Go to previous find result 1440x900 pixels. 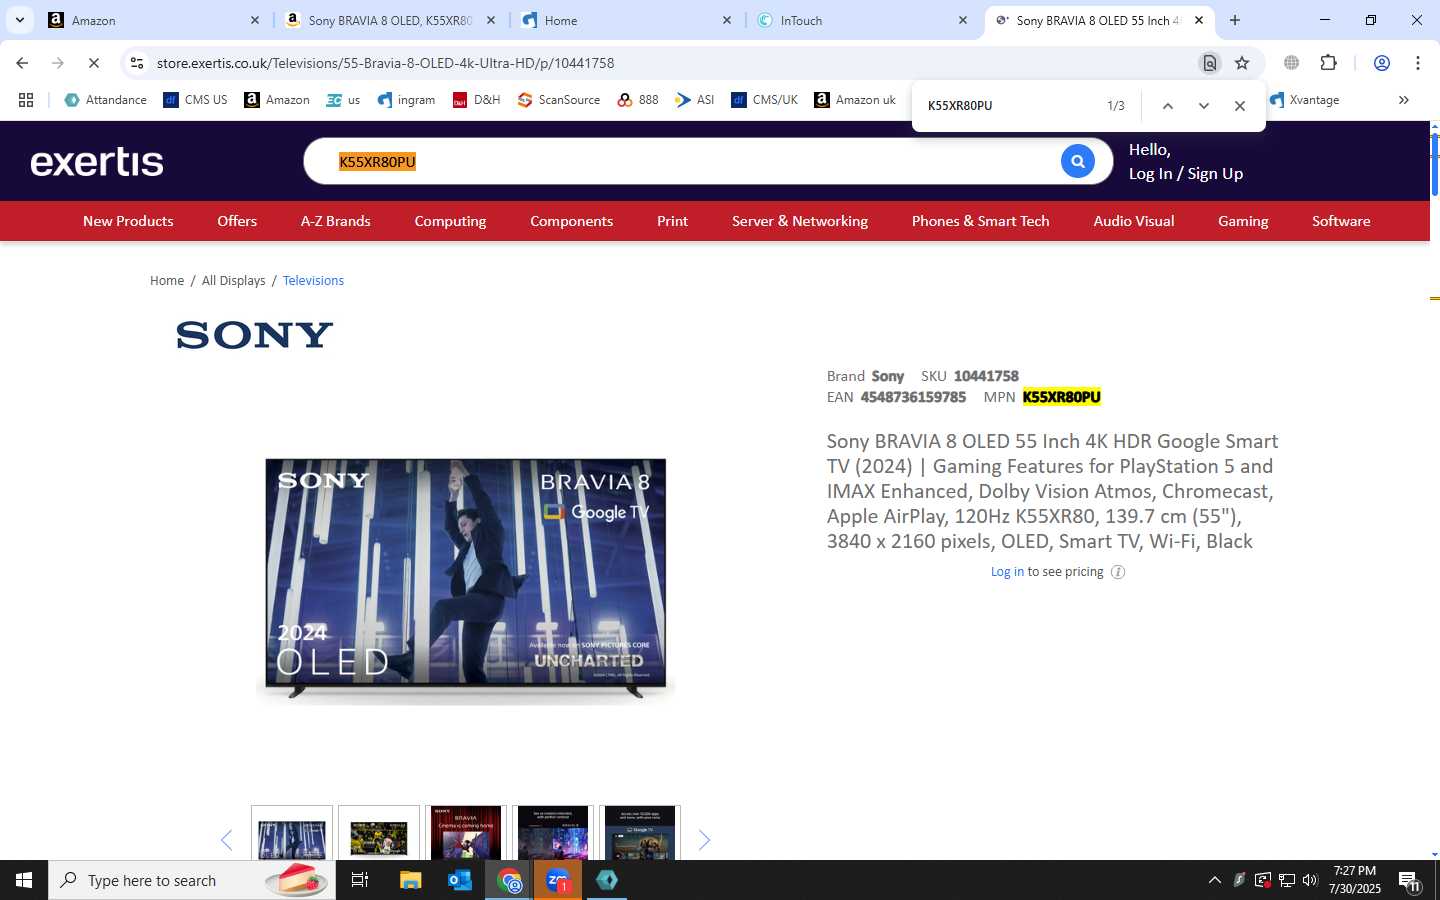1167,105
